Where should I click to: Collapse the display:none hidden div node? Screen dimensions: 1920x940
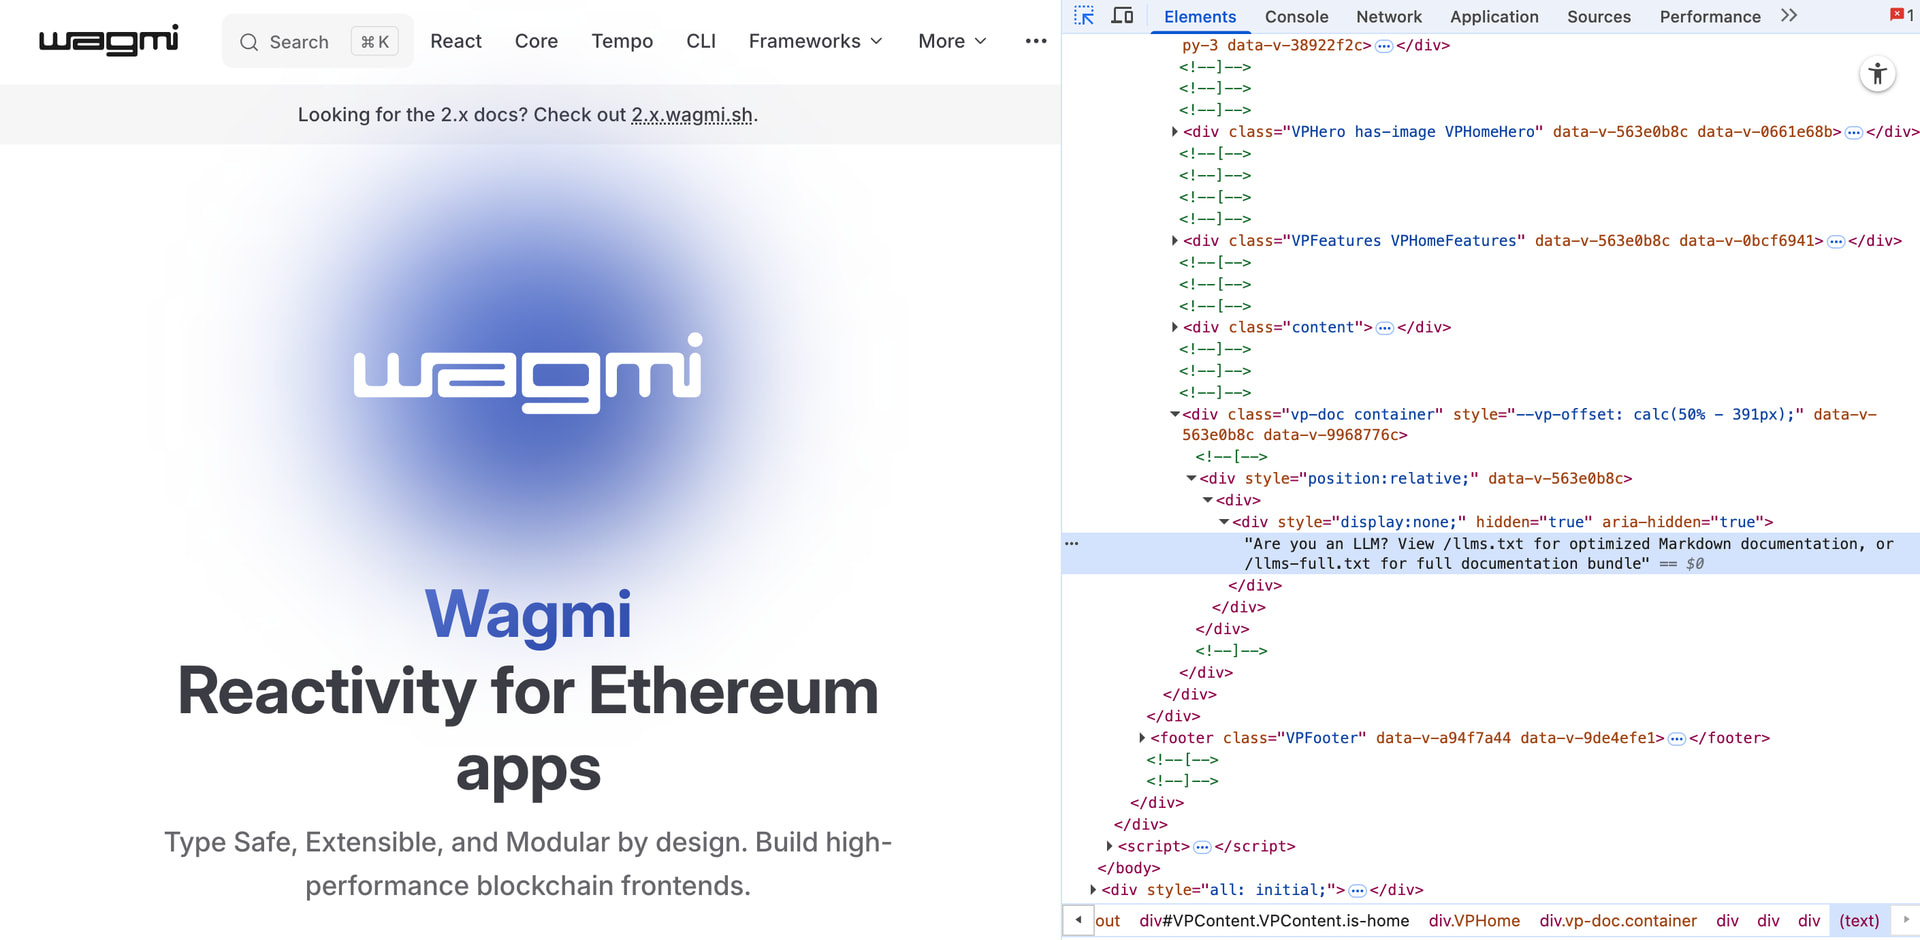[1224, 522]
